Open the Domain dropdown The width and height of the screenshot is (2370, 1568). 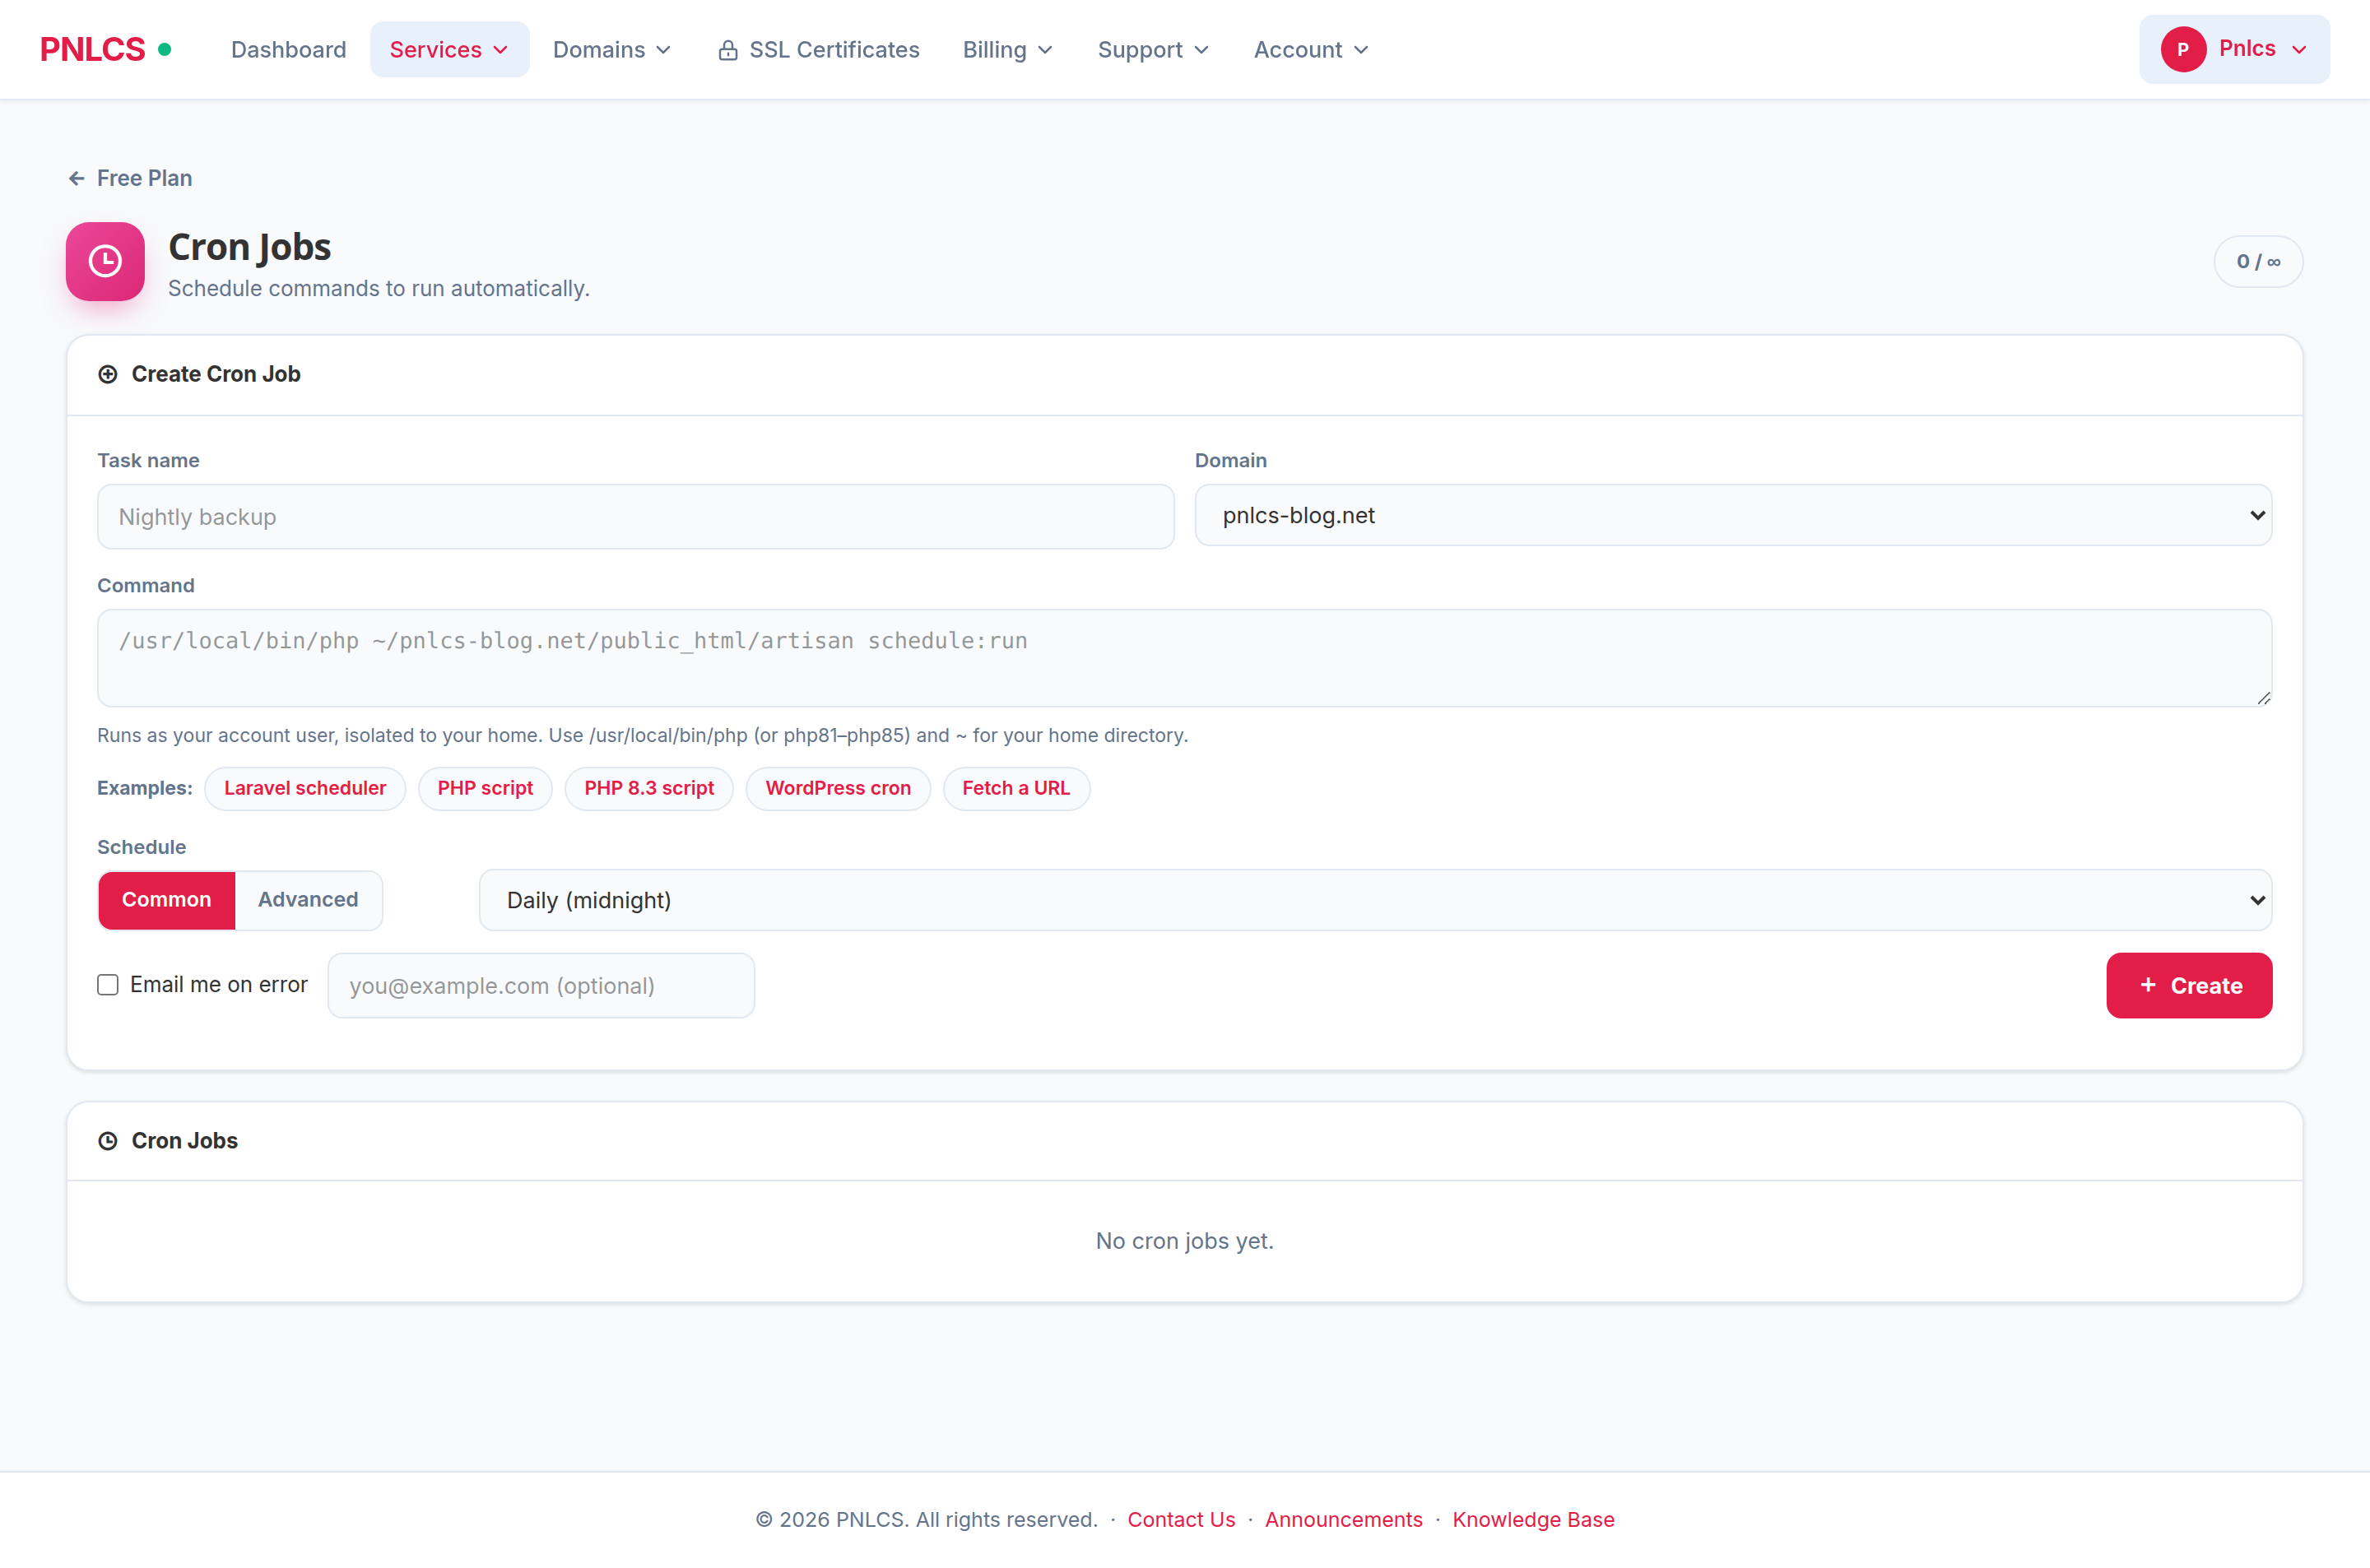1733,515
